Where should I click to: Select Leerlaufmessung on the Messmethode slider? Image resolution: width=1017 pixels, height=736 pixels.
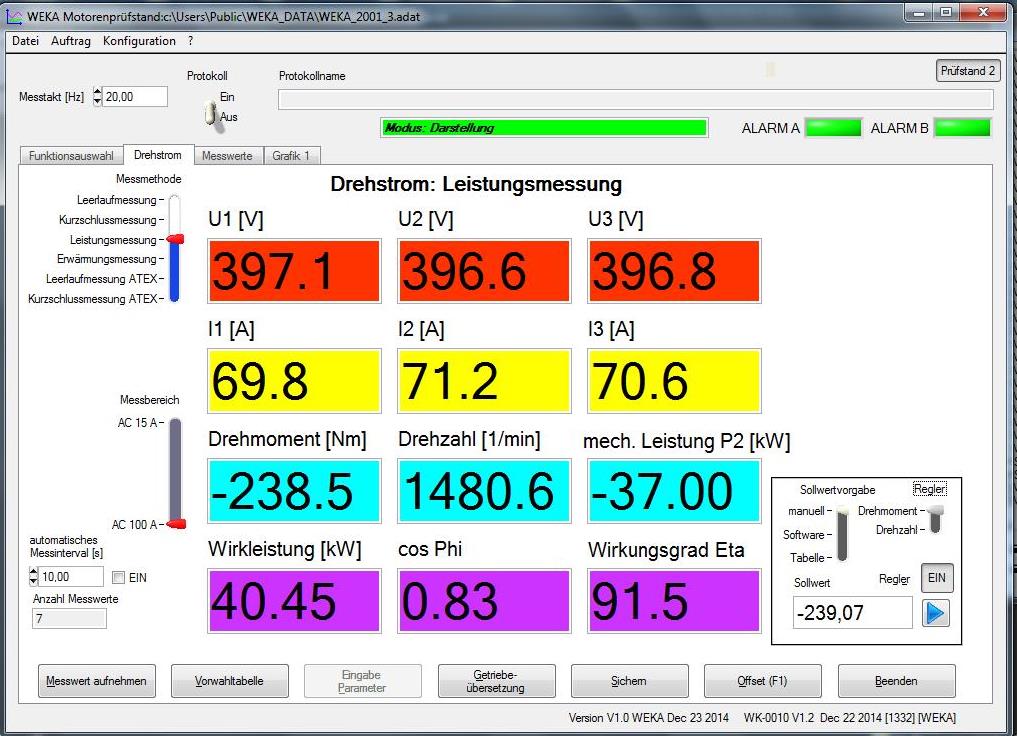(174, 201)
